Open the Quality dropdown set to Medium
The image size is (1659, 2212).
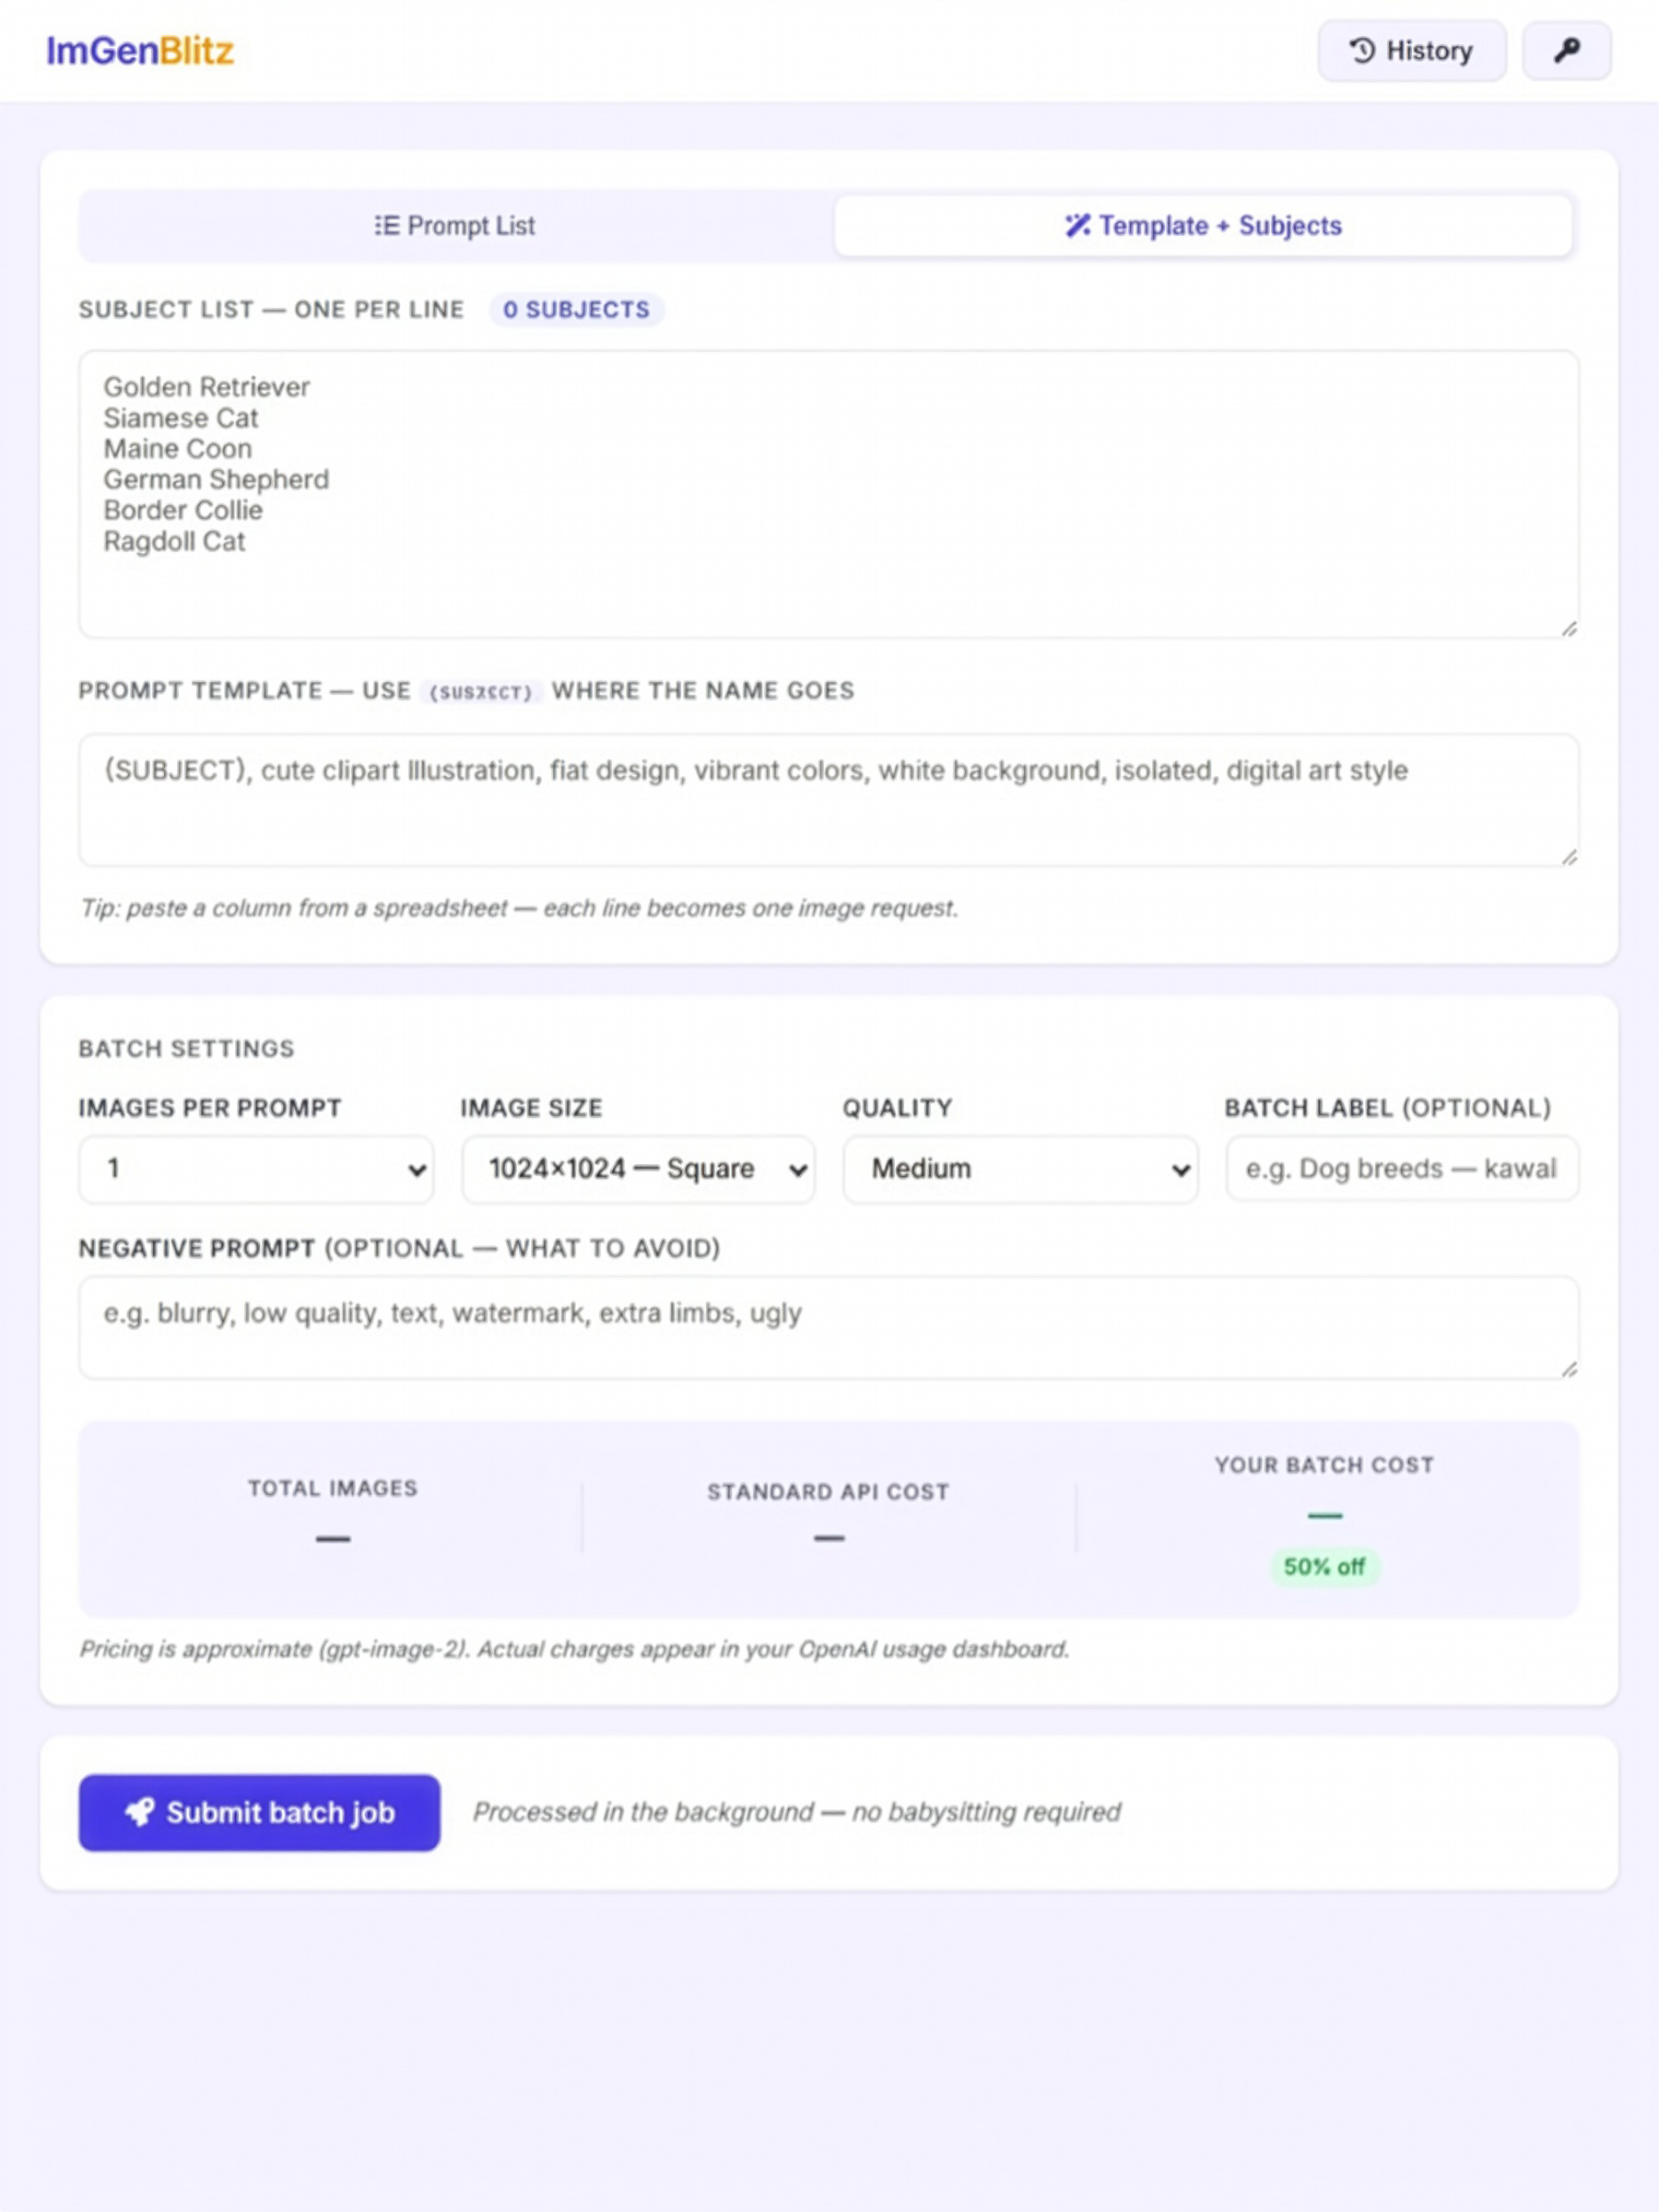tap(1020, 1168)
